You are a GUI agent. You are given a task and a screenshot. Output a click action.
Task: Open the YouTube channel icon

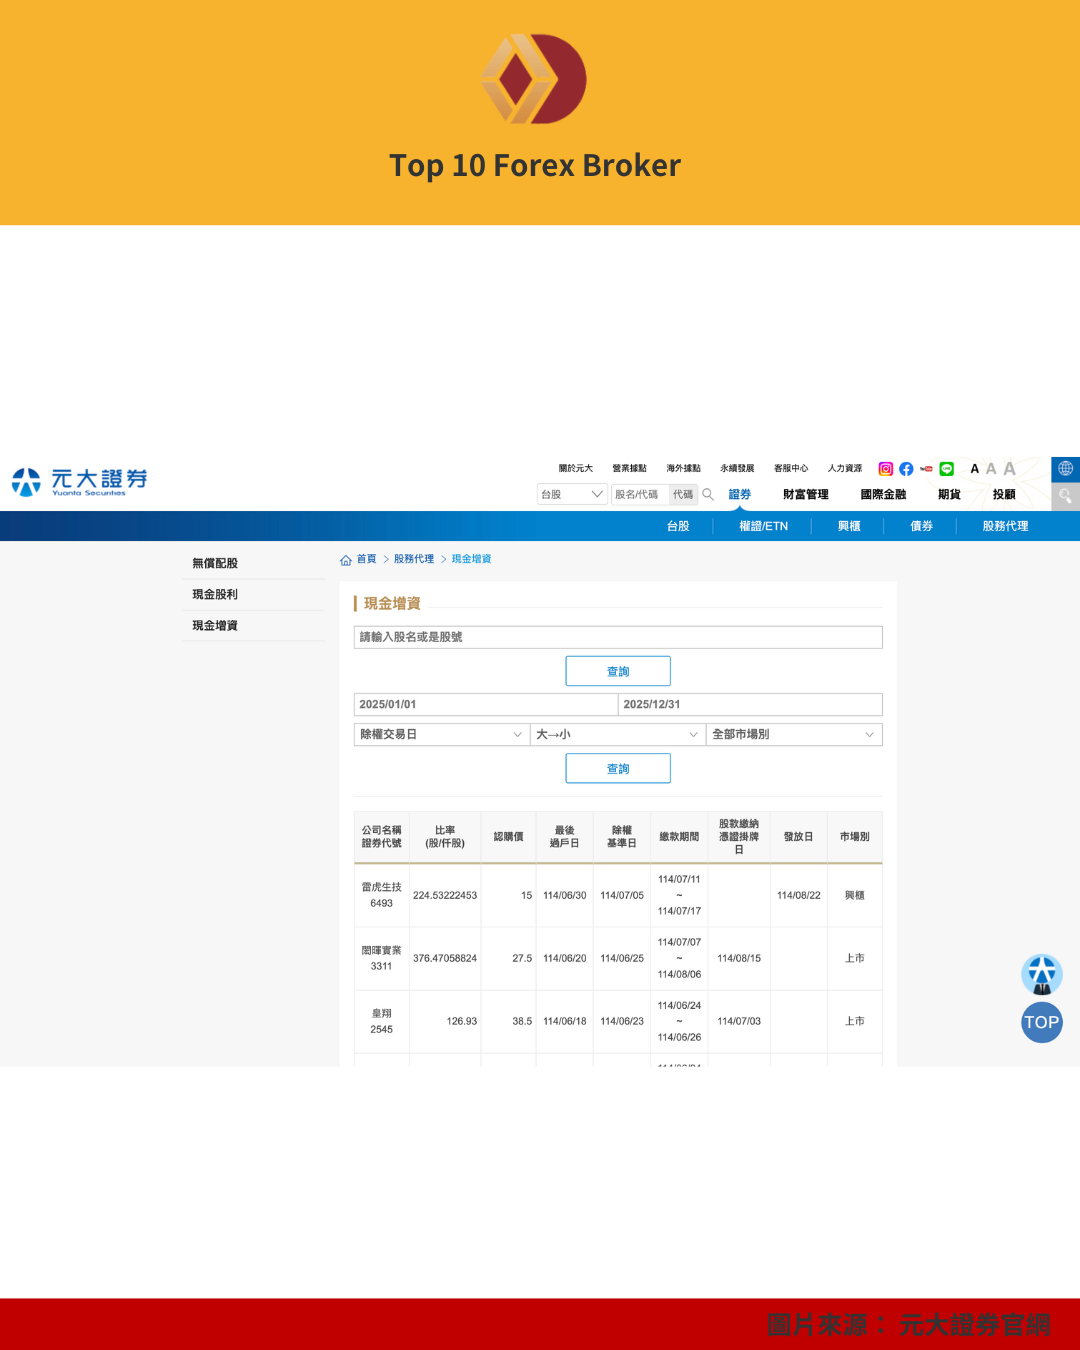tap(926, 469)
